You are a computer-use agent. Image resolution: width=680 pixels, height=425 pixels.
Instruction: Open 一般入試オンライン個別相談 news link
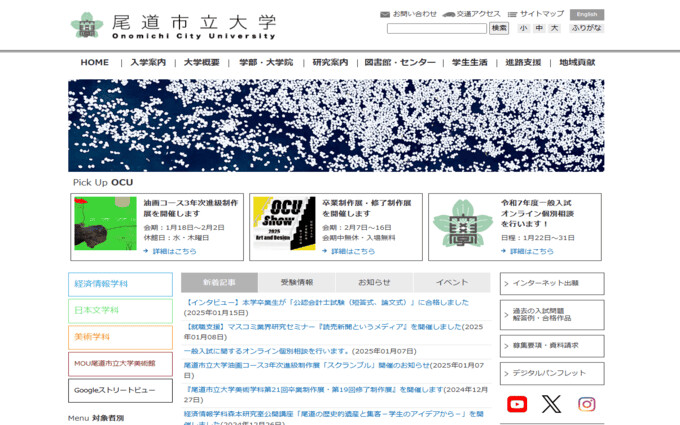point(267,351)
